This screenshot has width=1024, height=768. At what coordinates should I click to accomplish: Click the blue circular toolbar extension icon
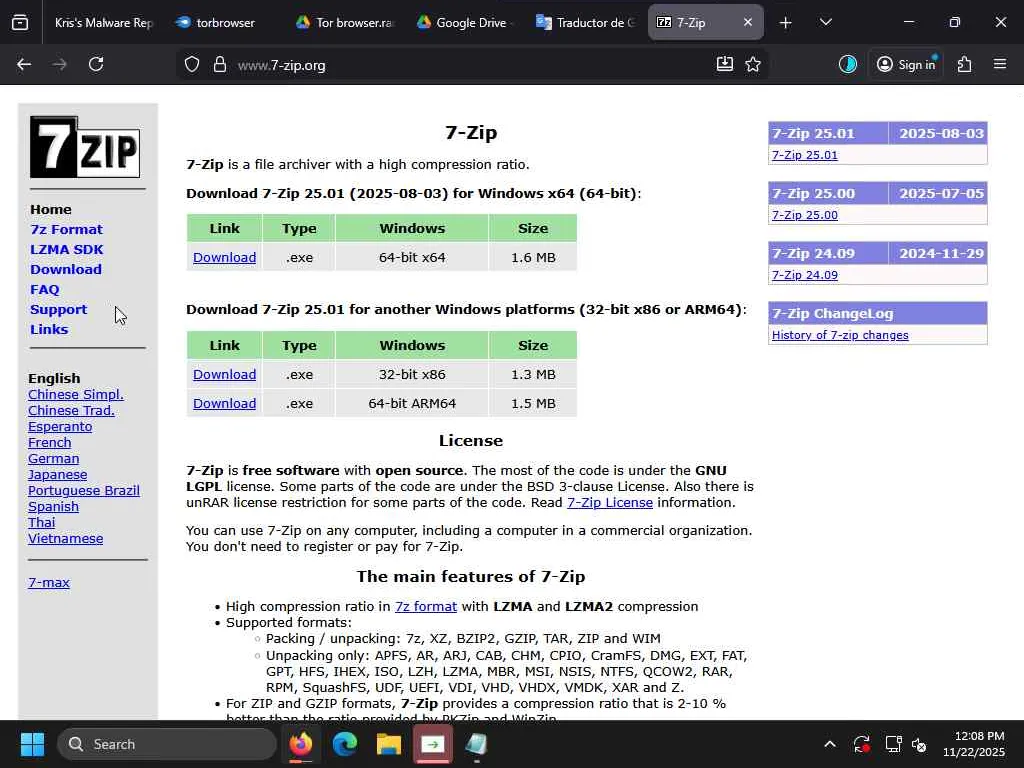(848, 64)
